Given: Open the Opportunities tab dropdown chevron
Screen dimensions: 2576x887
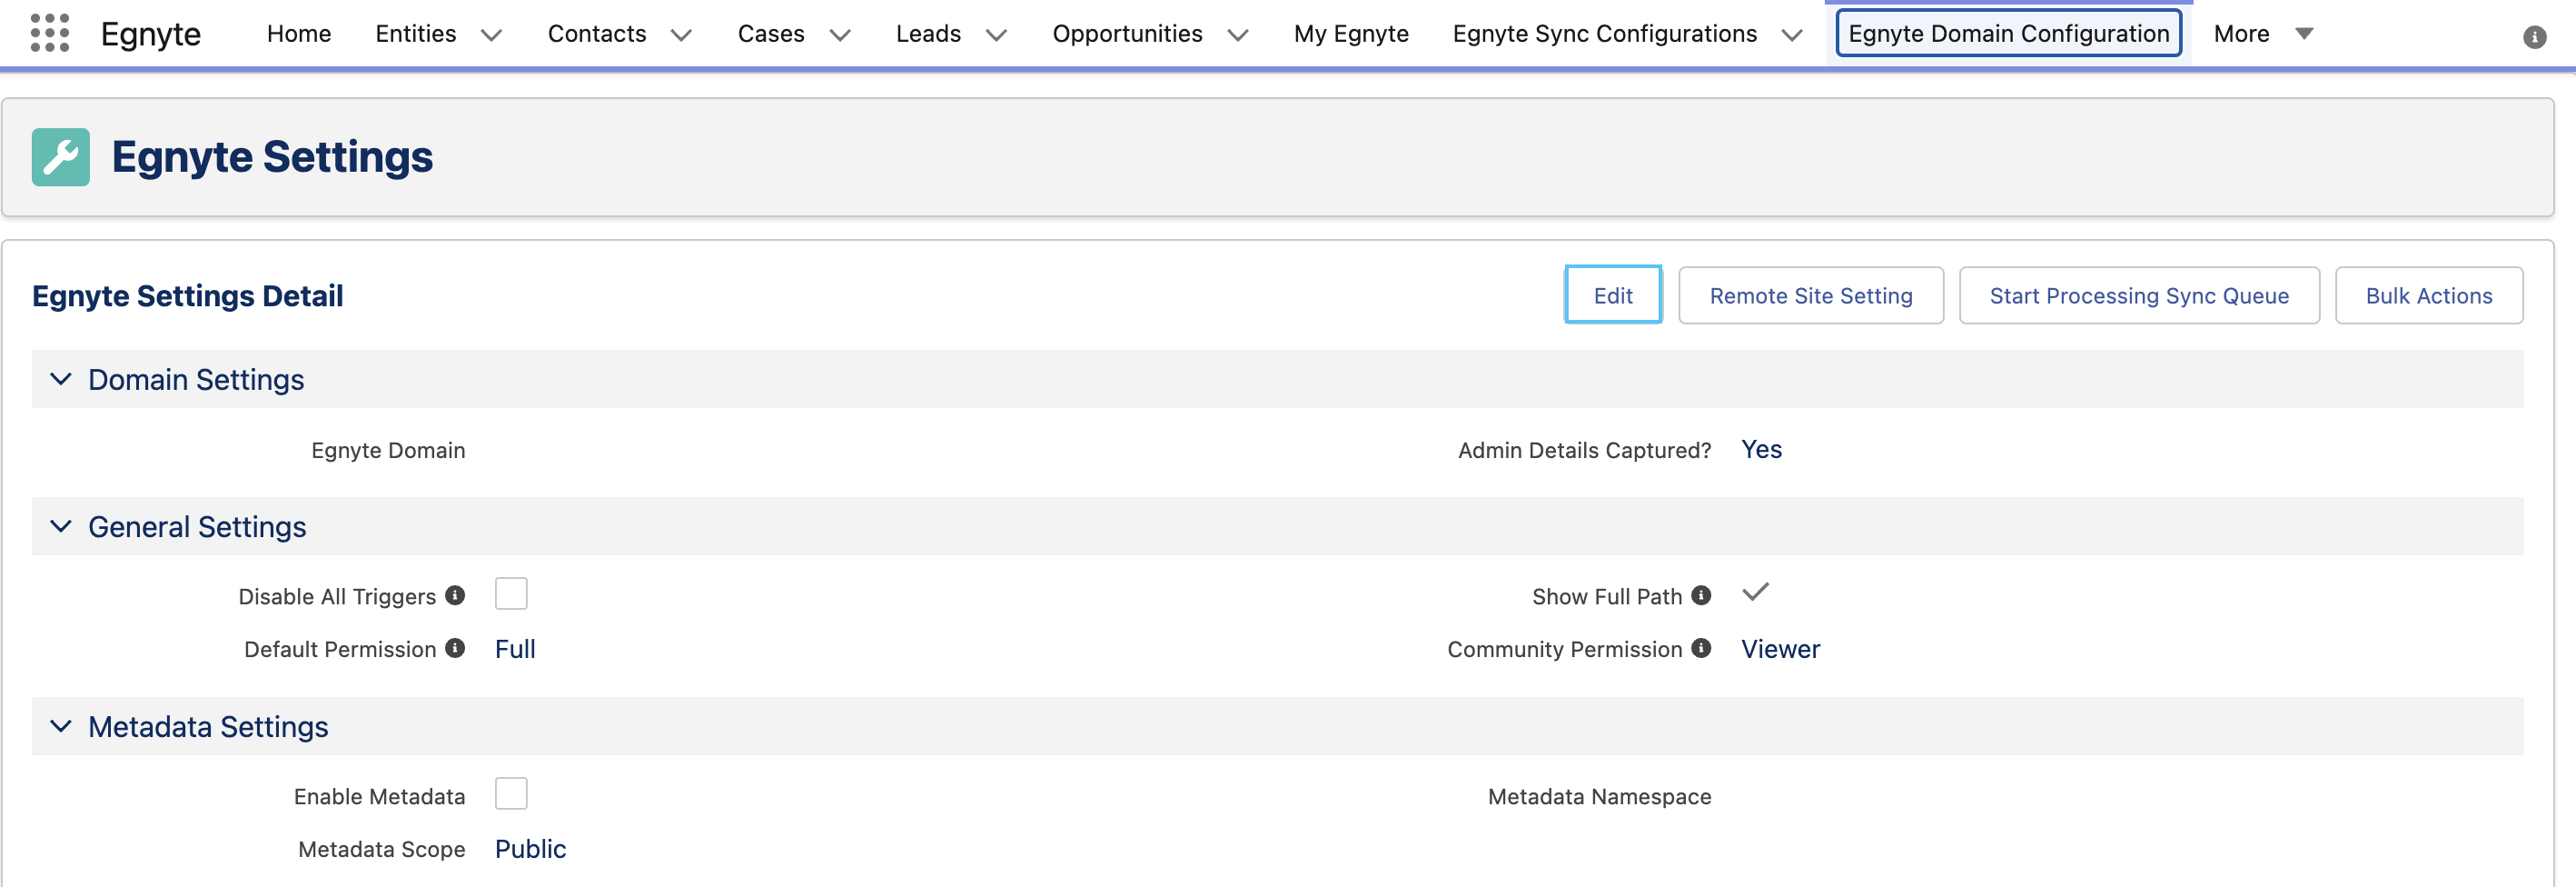Looking at the screenshot, I should point(1238,35).
